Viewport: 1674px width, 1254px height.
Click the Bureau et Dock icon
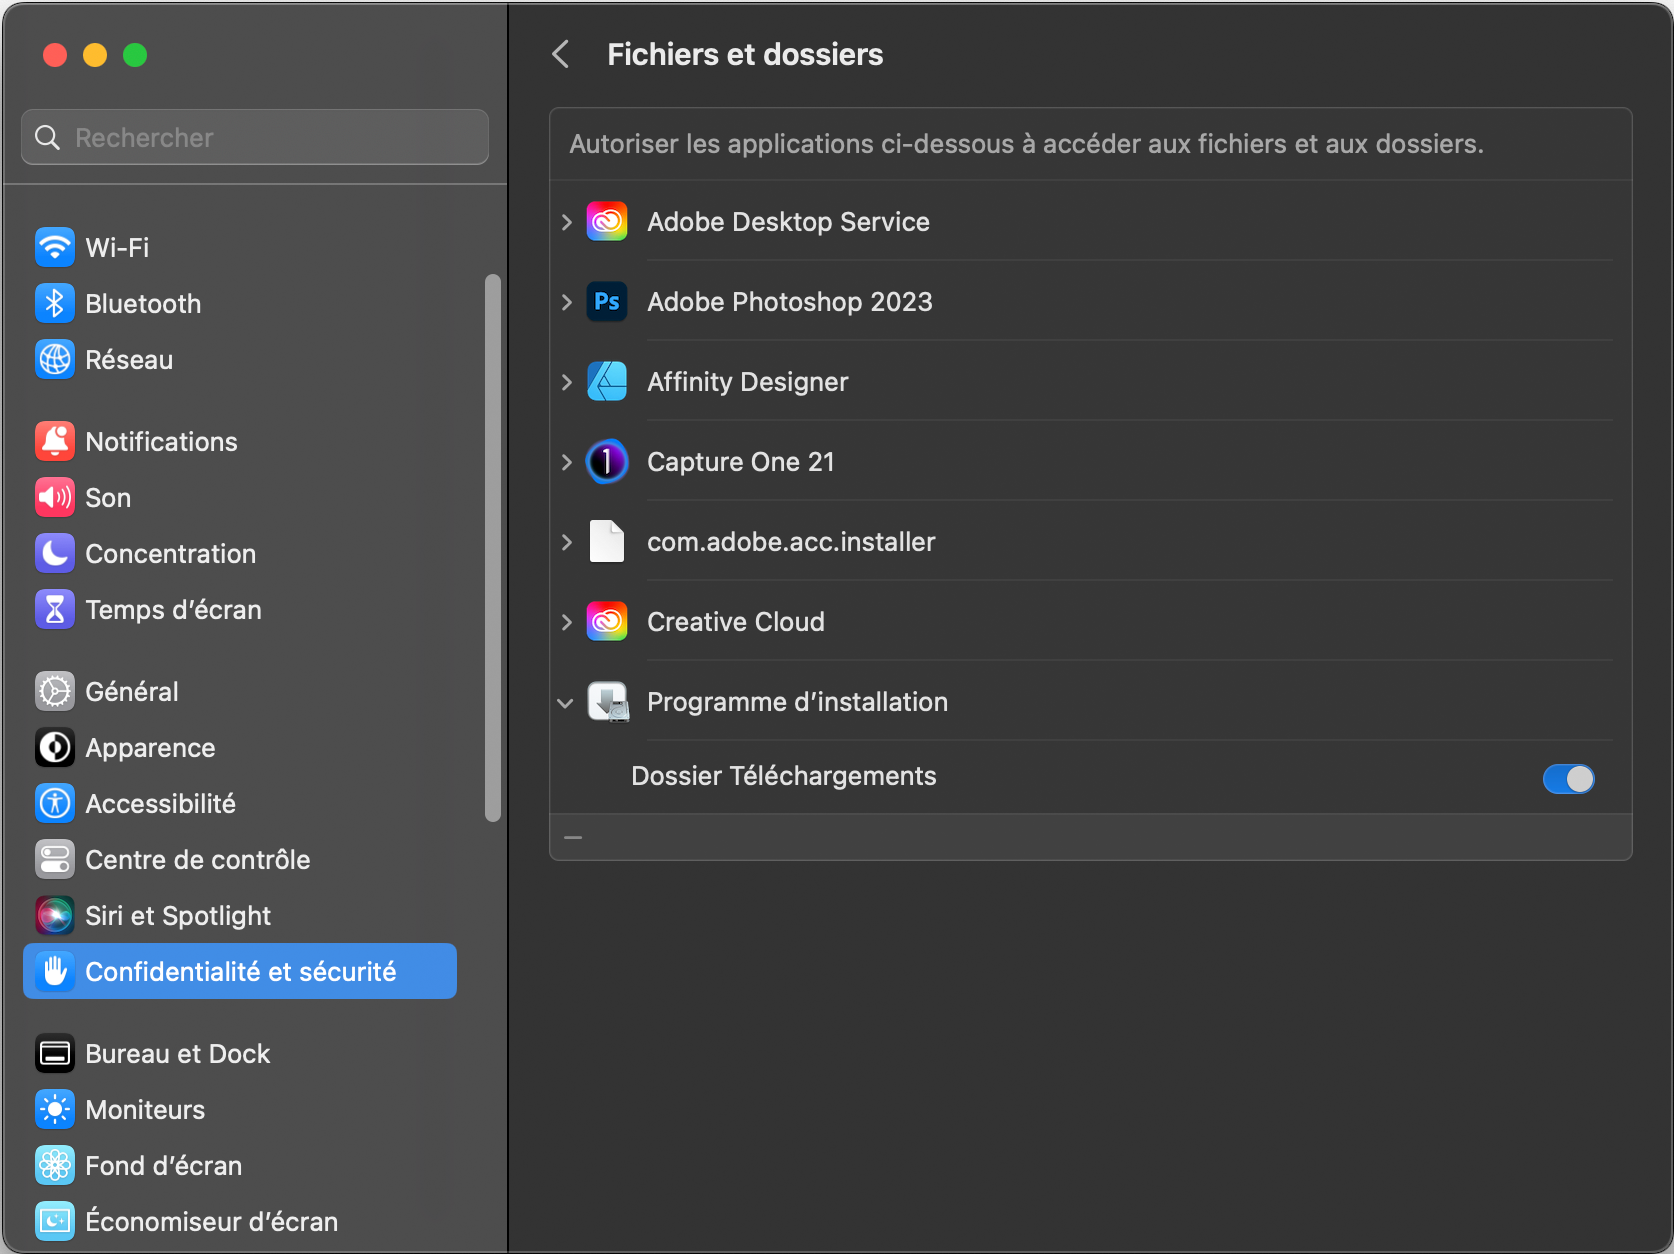tap(55, 1053)
